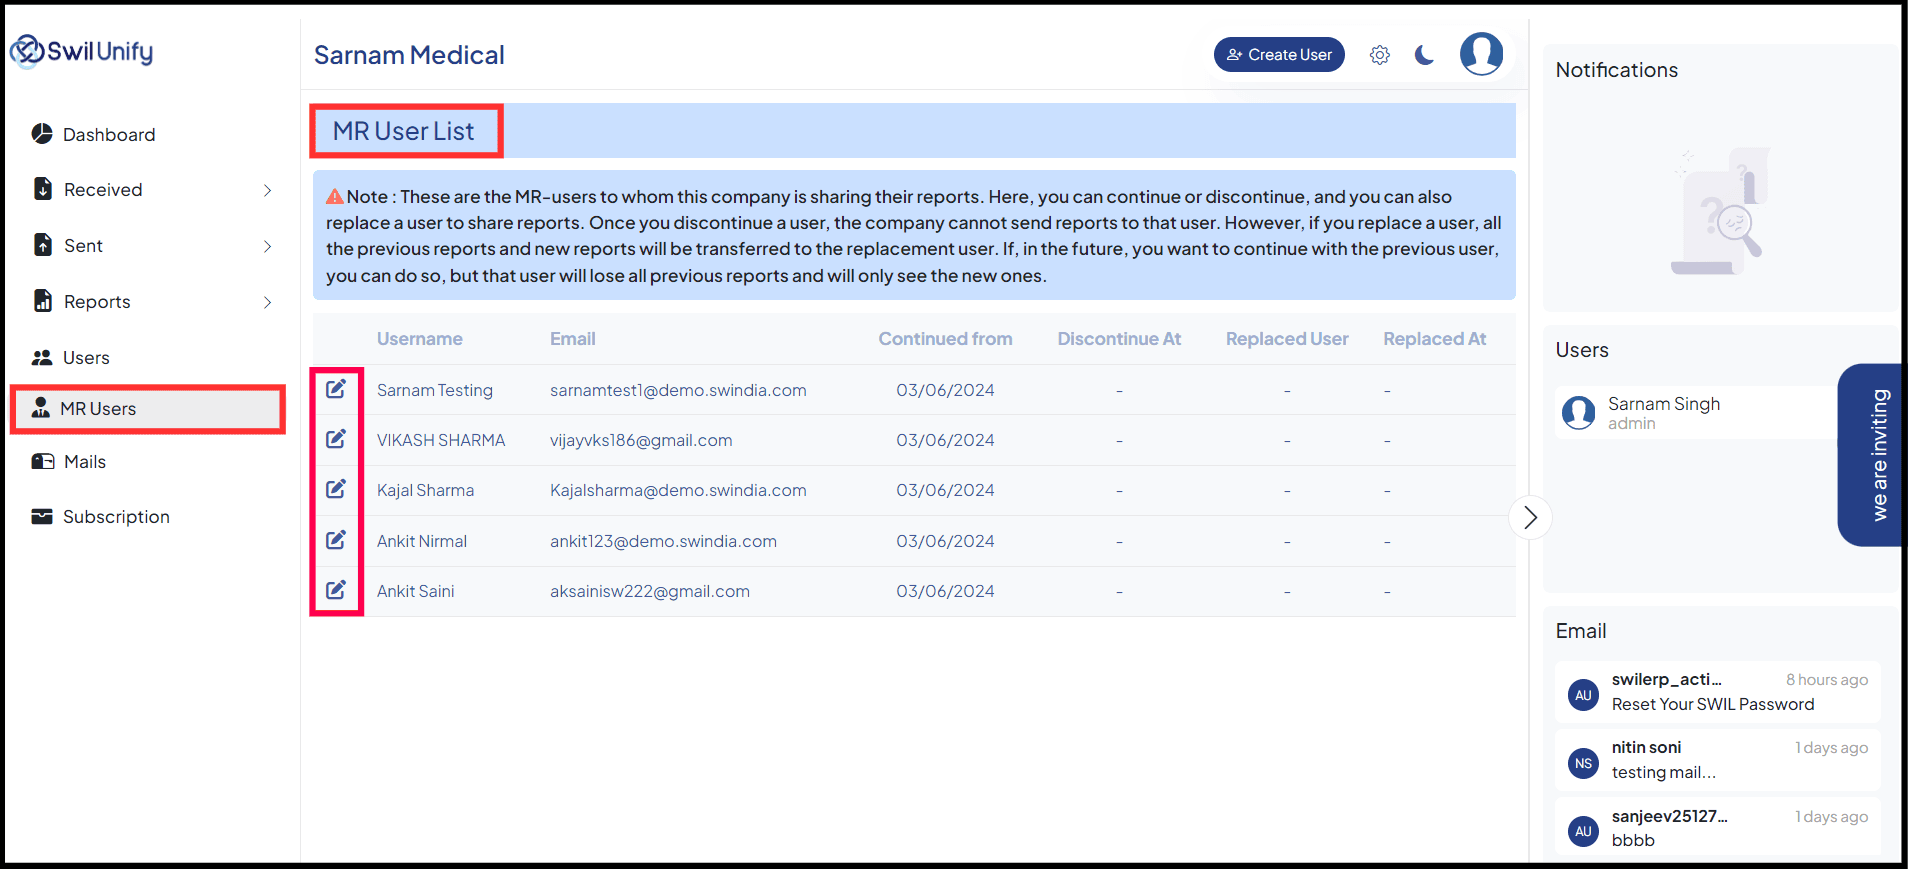
Task: Click the MR User List heading
Action: [x=404, y=131]
